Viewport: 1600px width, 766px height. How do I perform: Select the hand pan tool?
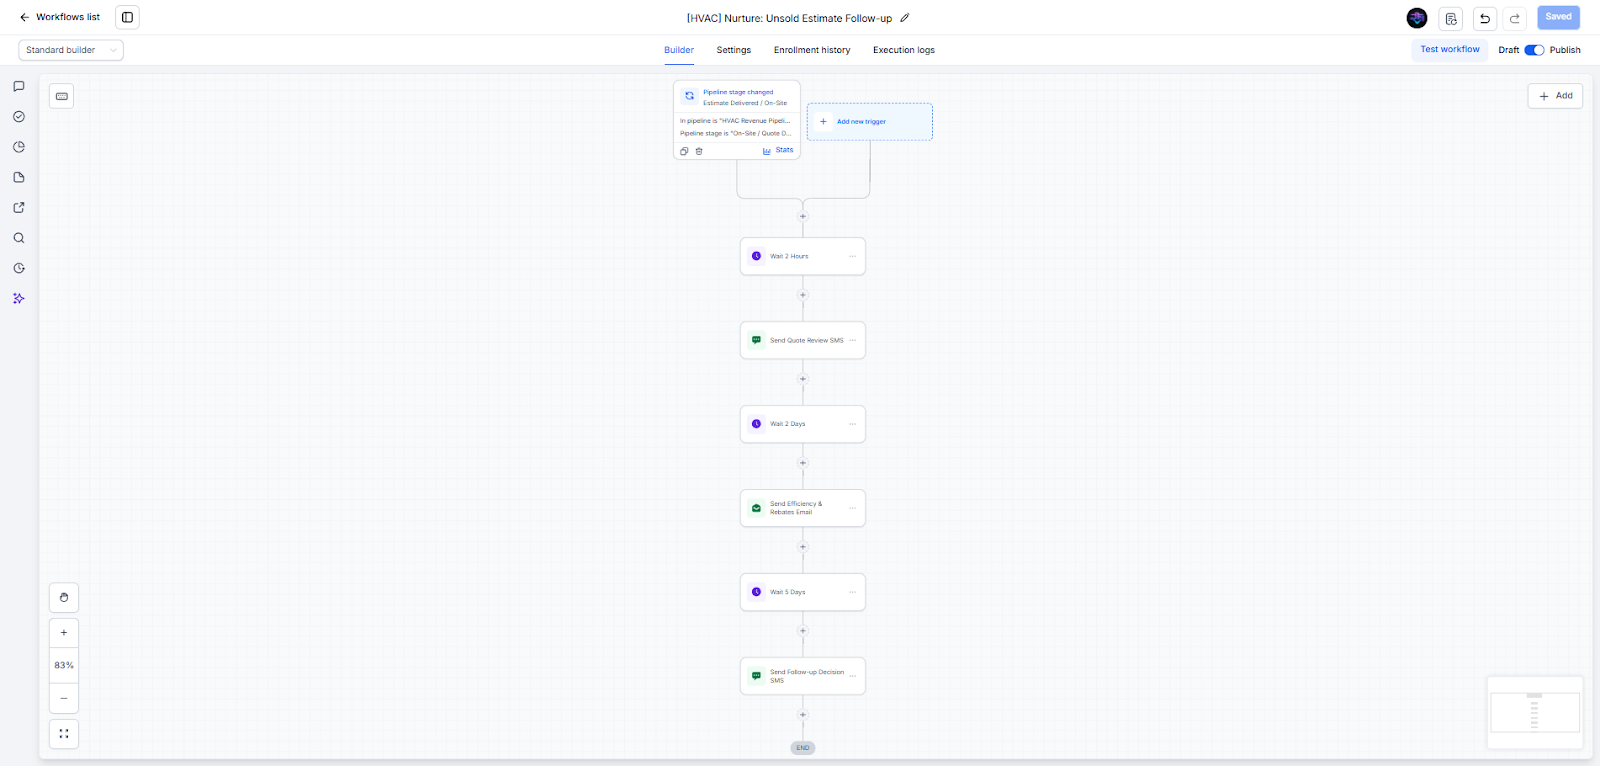64,597
